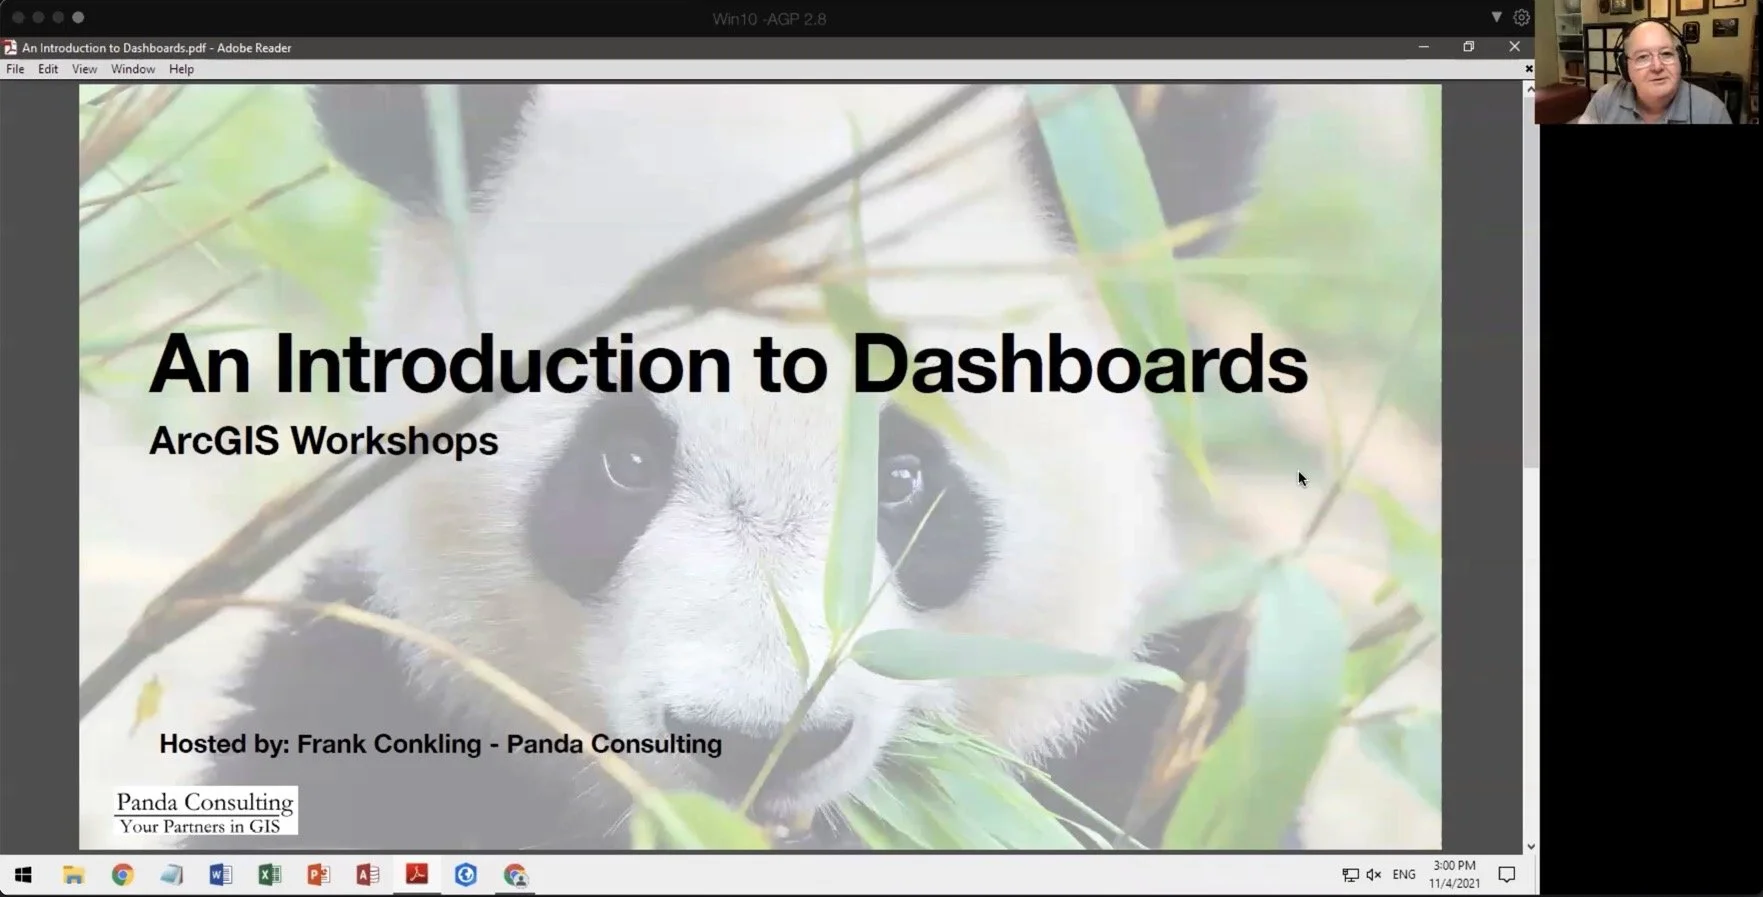The height and width of the screenshot is (897, 1763).
Task: Open network status in system tray
Action: [1350, 875]
